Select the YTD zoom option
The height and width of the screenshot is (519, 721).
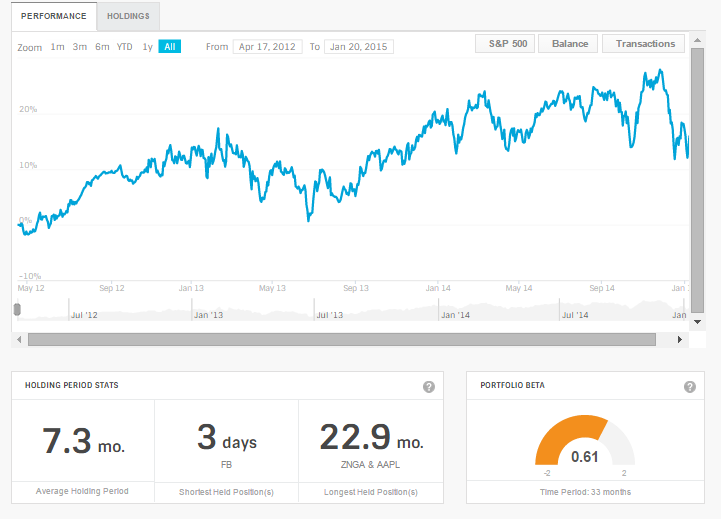click(124, 47)
